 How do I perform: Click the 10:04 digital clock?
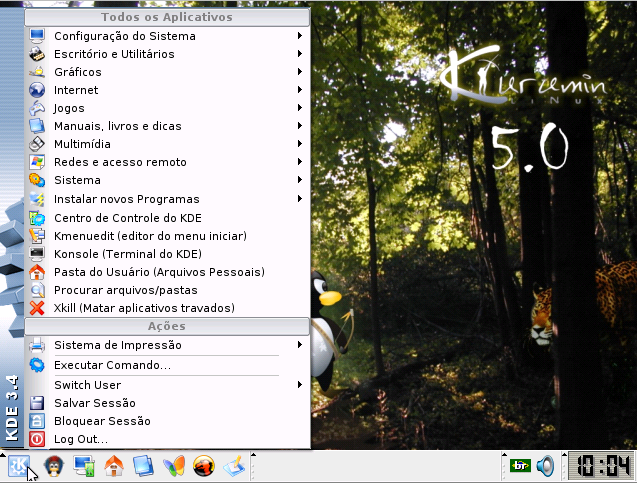601,466
